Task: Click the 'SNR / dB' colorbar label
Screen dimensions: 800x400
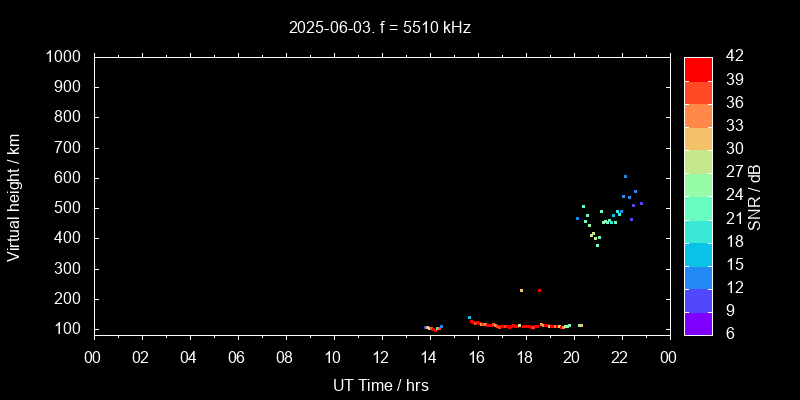Action: coord(755,196)
